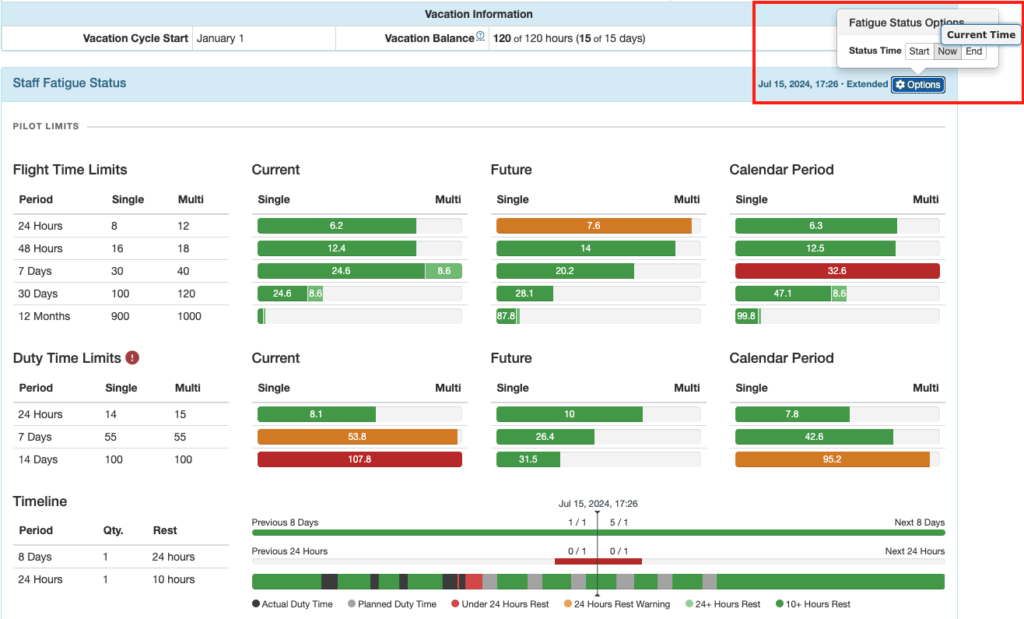The image size is (1024, 619).
Task: Set Status Time to End
Action: (973, 51)
